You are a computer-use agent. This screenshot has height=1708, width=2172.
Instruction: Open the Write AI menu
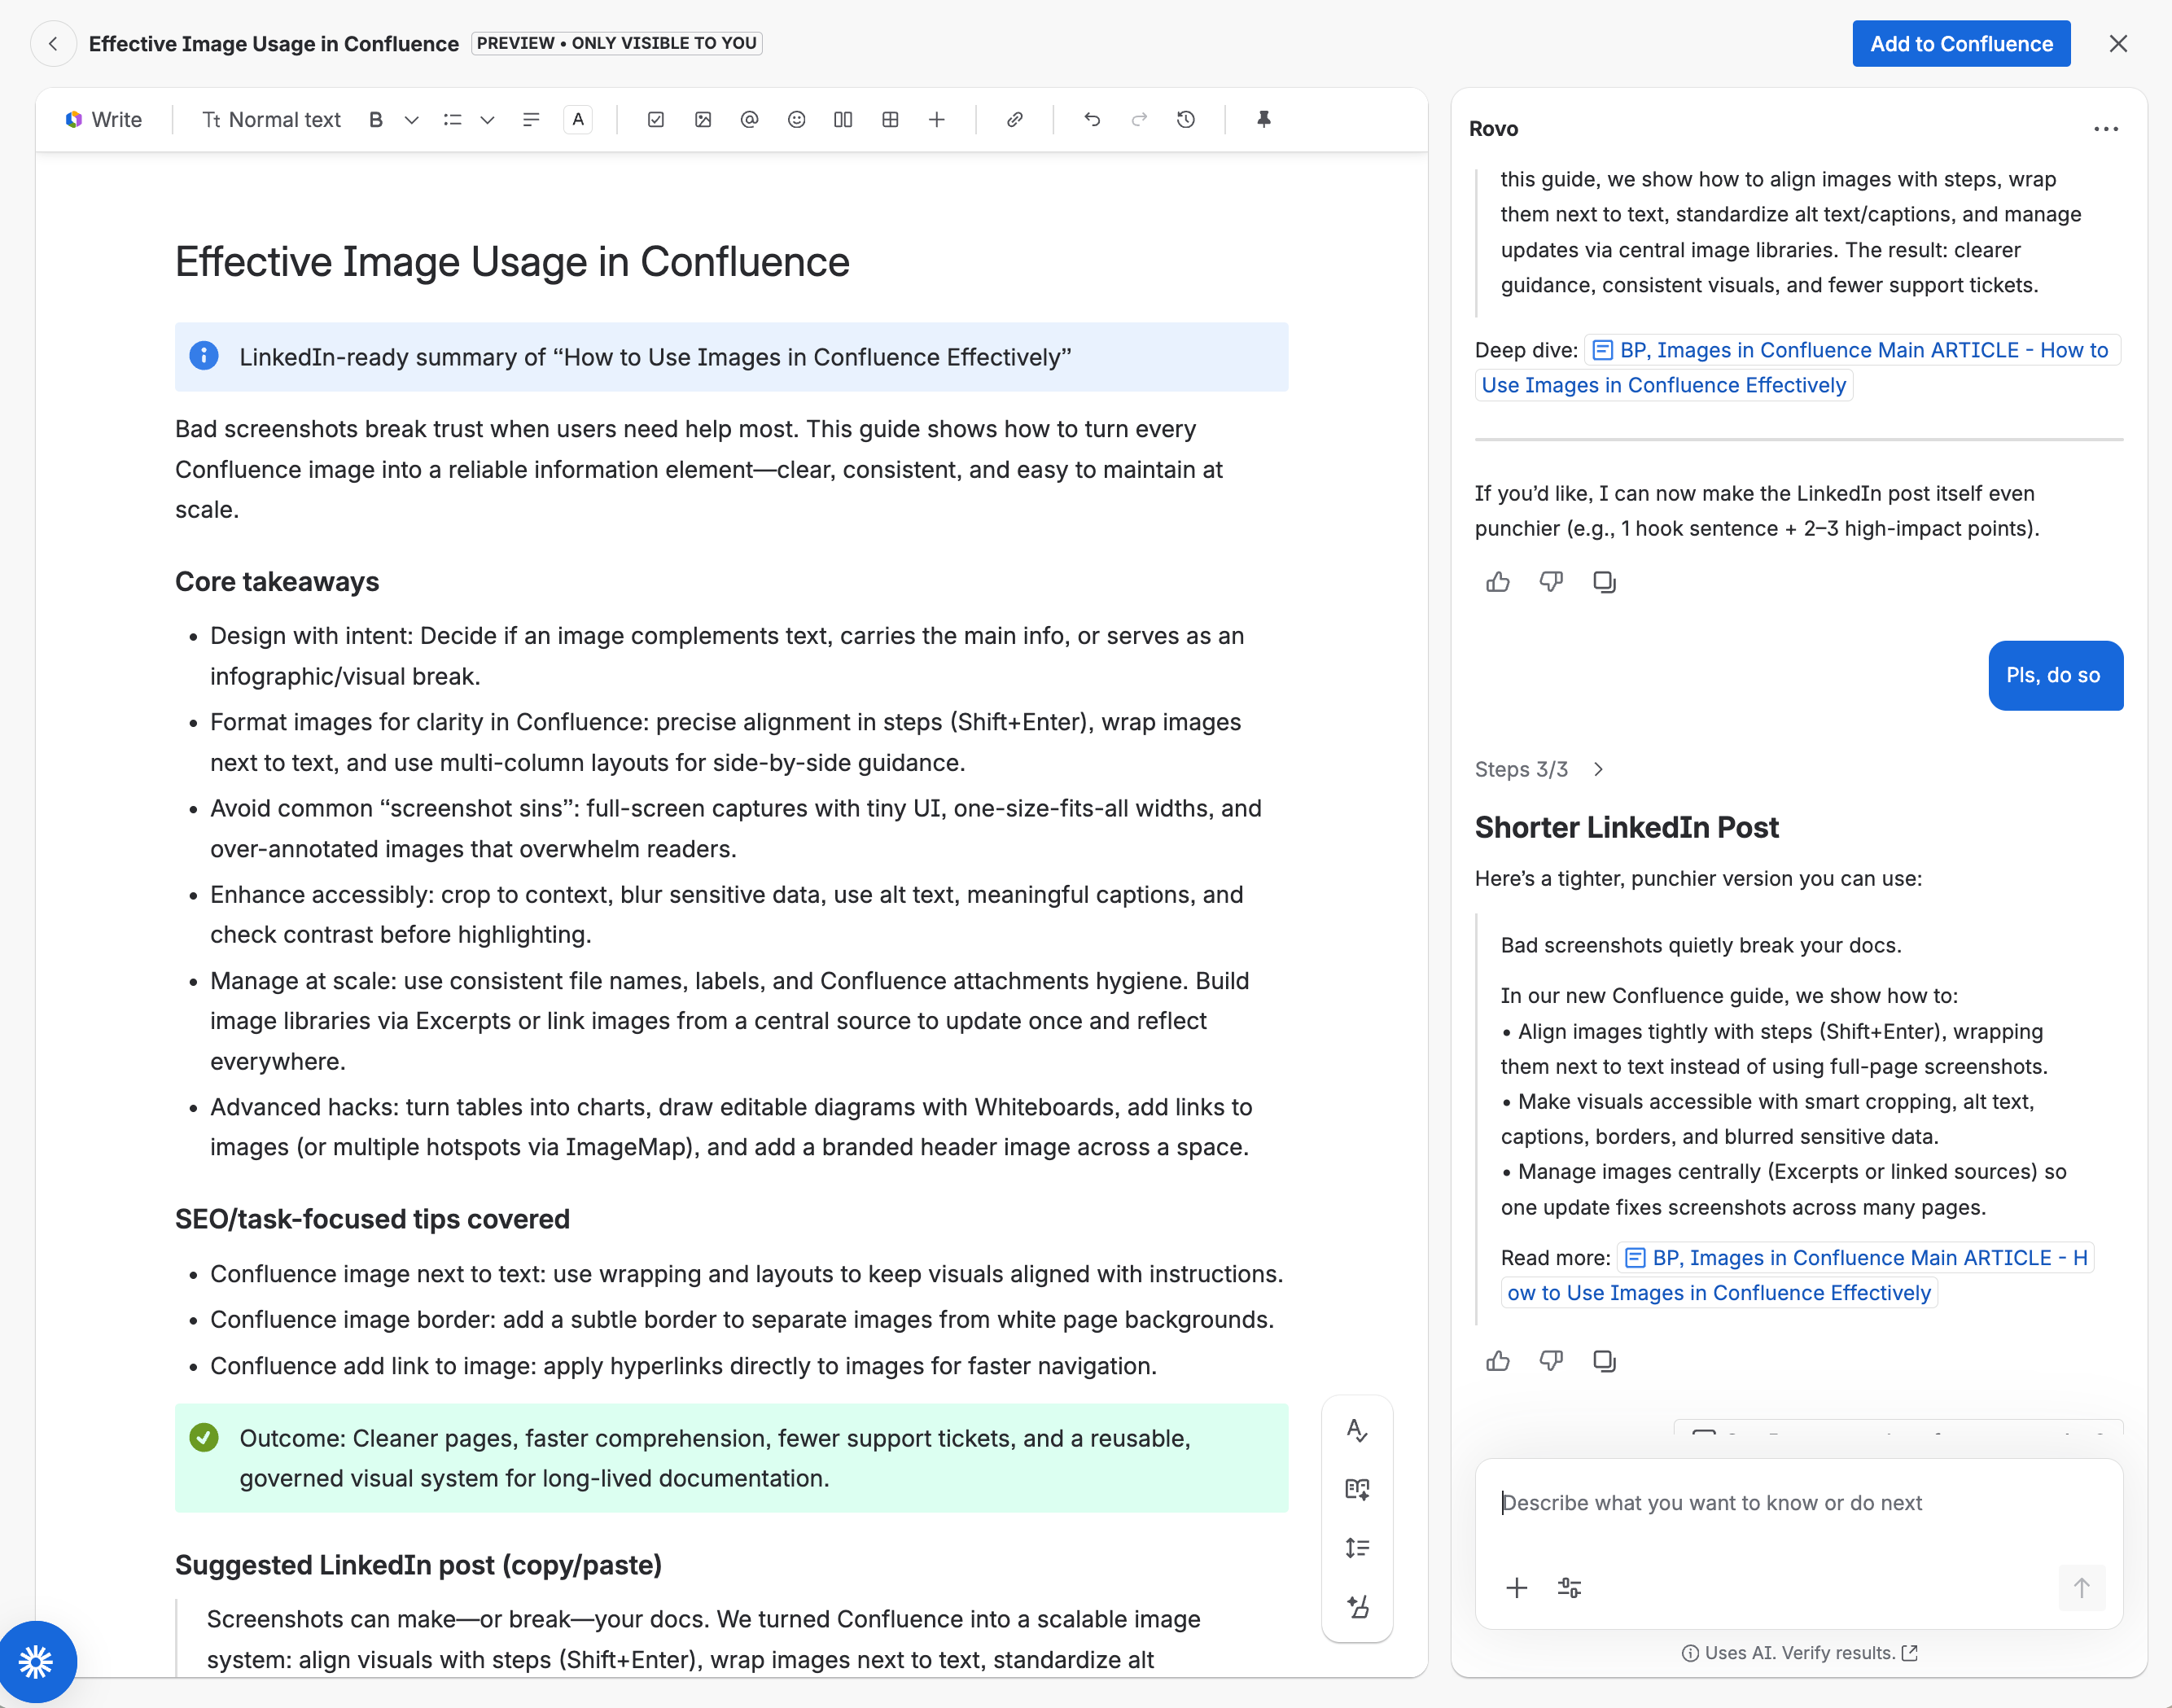104,120
